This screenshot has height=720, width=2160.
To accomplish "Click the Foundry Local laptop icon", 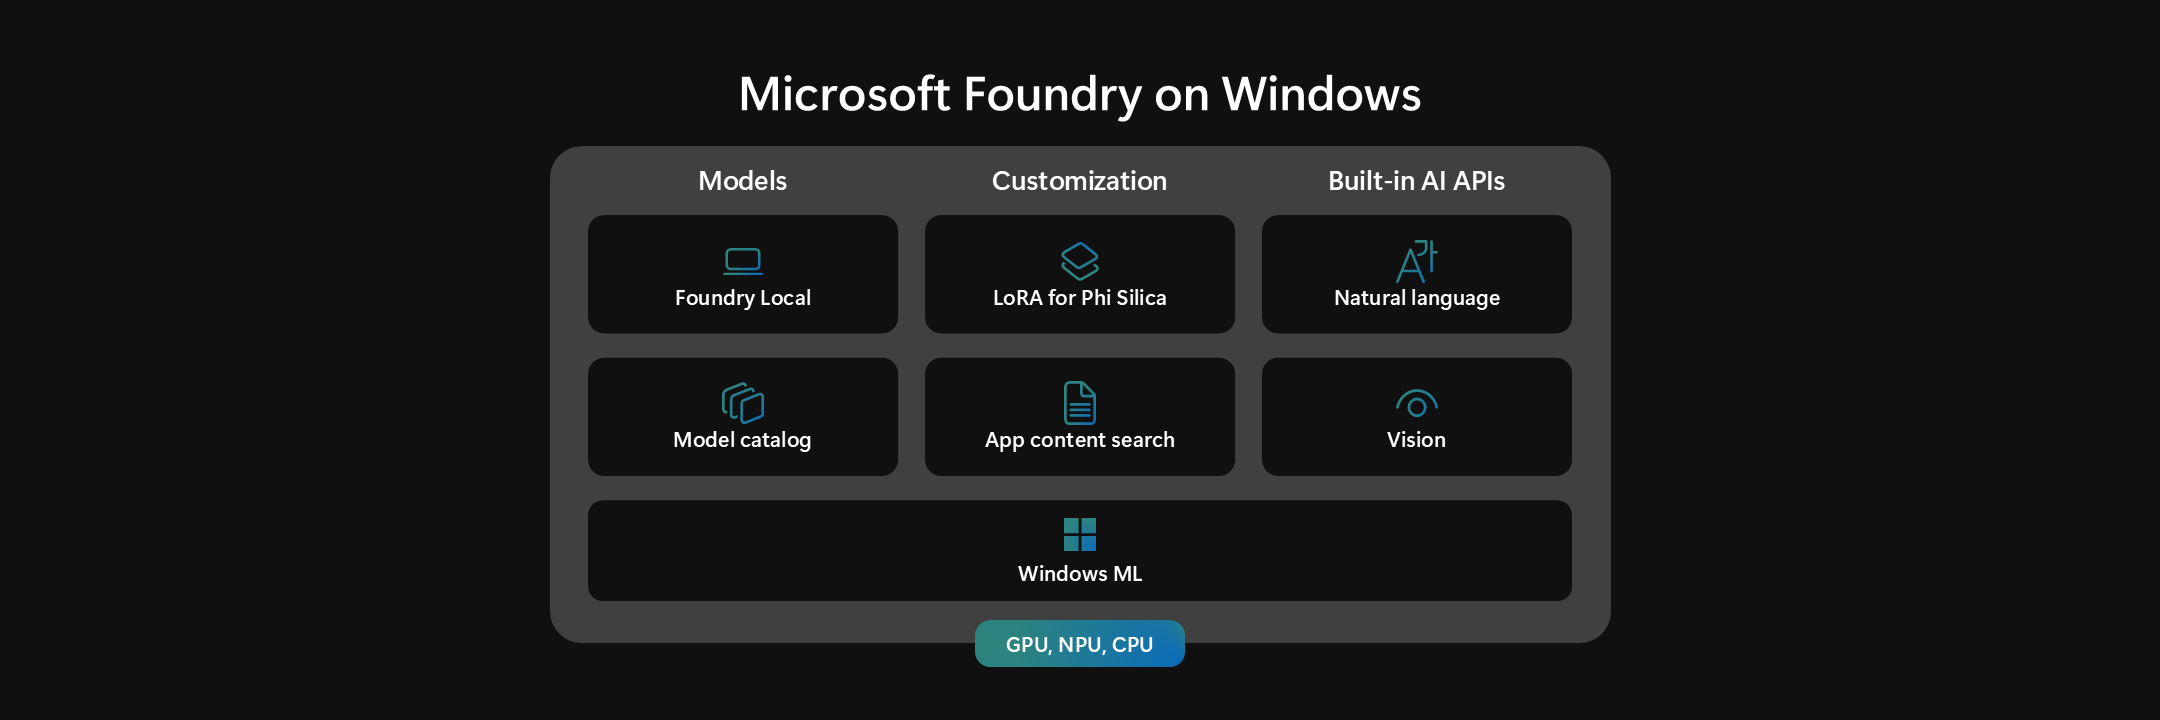I will (743, 261).
